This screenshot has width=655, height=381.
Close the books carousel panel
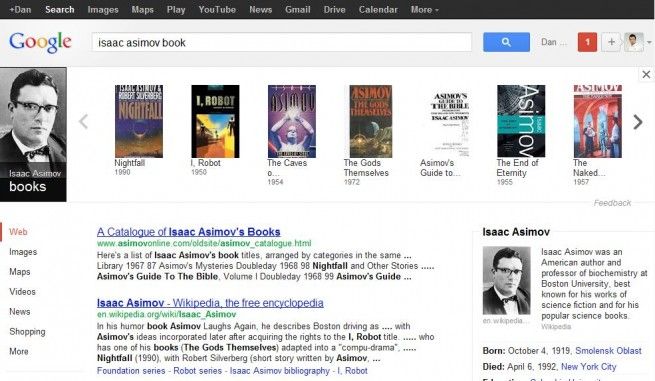(x=646, y=74)
